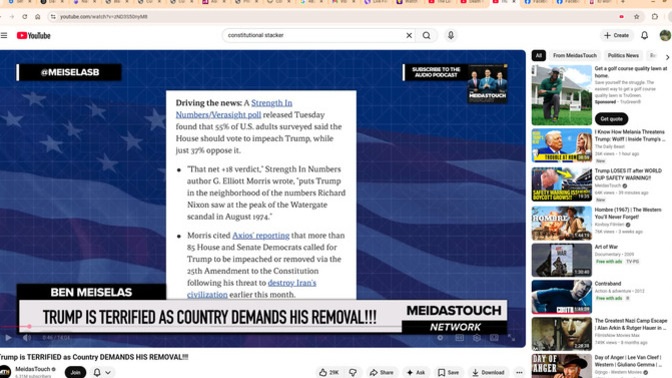Open 'Trump LOSES IT after WORLD CUP' video

click(x=628, y=174)
